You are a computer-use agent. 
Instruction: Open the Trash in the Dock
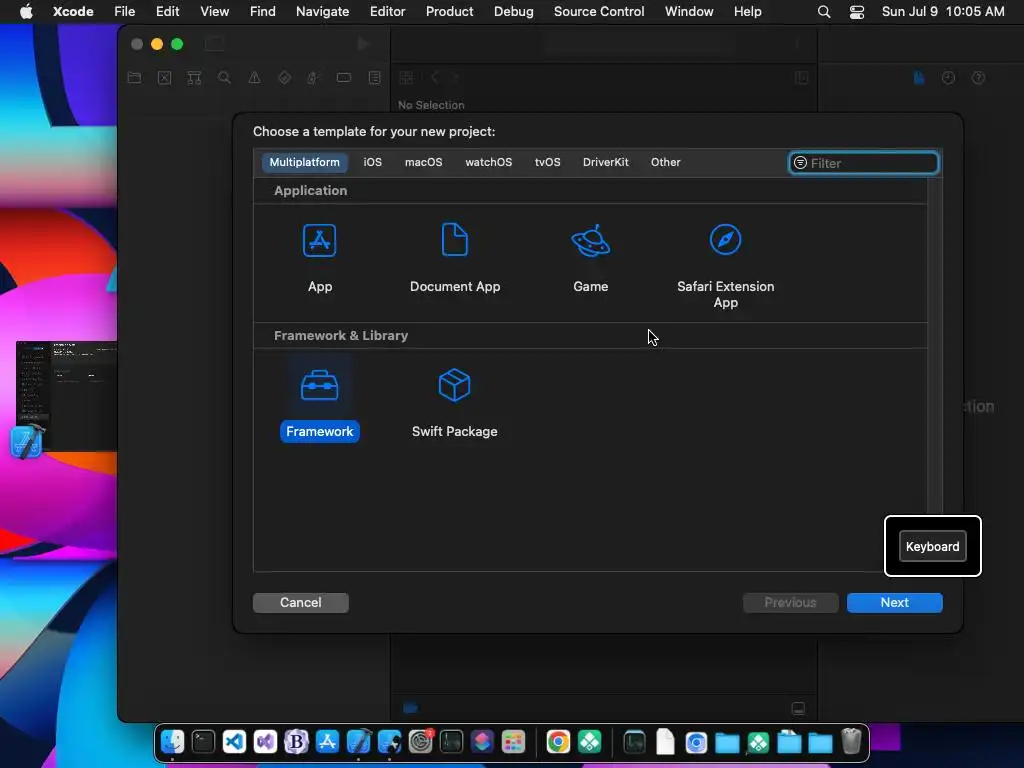(851, 742)
